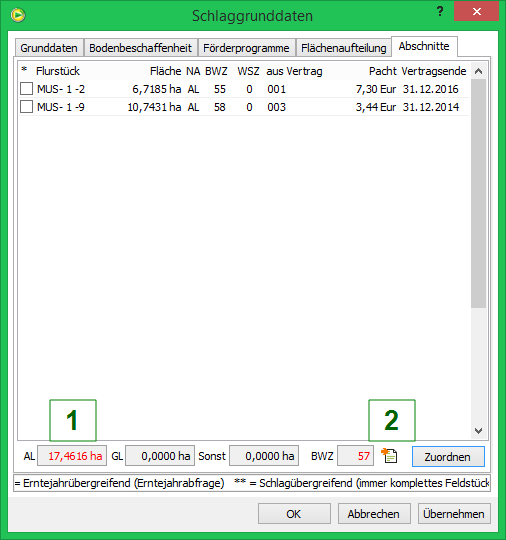Click the AL field showing 17,4616 ha
Viewport: 506px width, 540px height.
[x=72, y=456]
